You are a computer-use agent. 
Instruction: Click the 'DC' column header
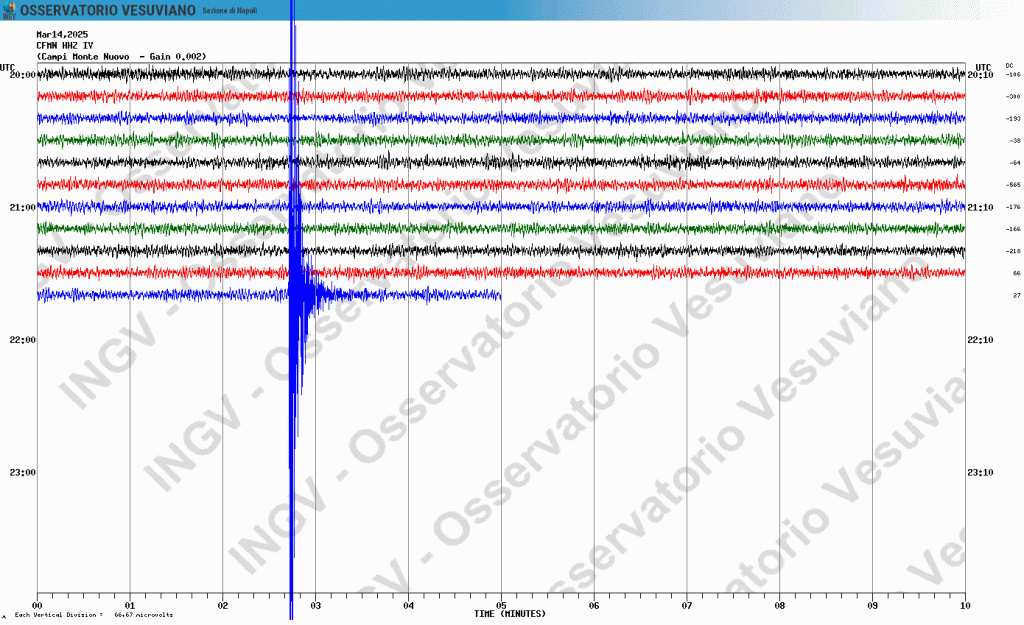coord(1010,66)
